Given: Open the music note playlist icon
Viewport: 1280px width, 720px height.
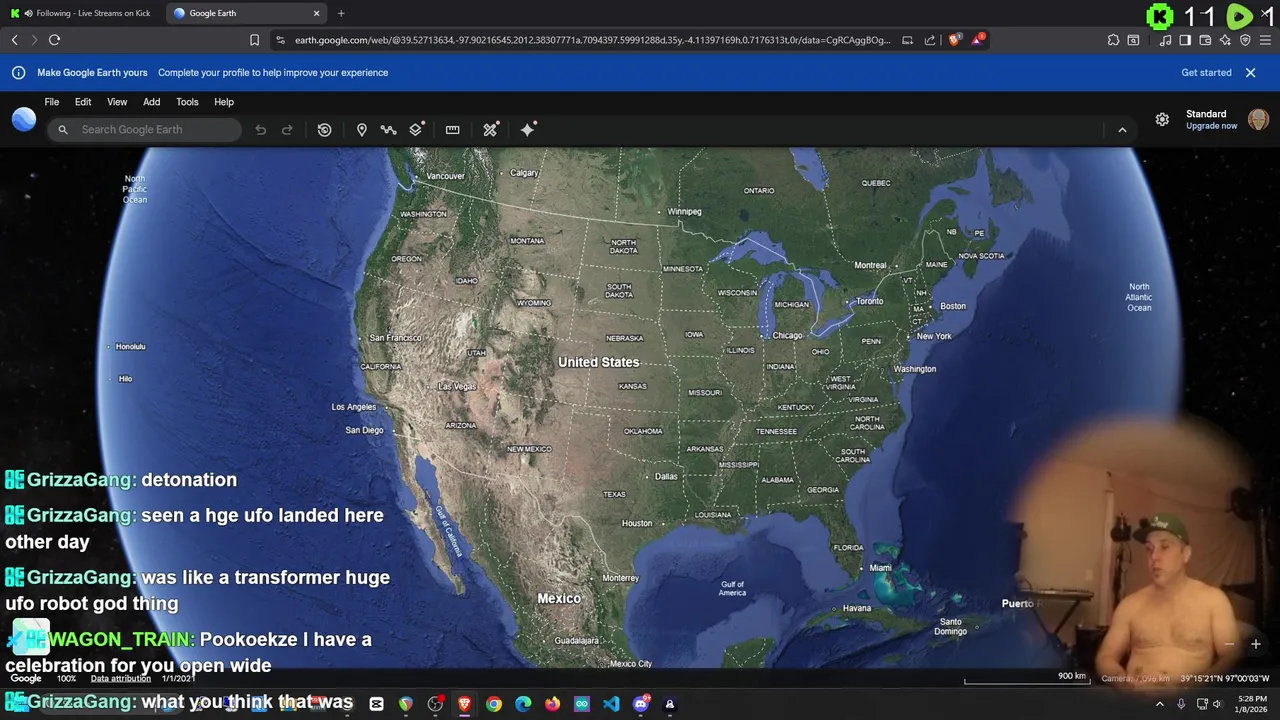Looking at the screenshot, I should pyautogui.click(x=1165, y=40).
